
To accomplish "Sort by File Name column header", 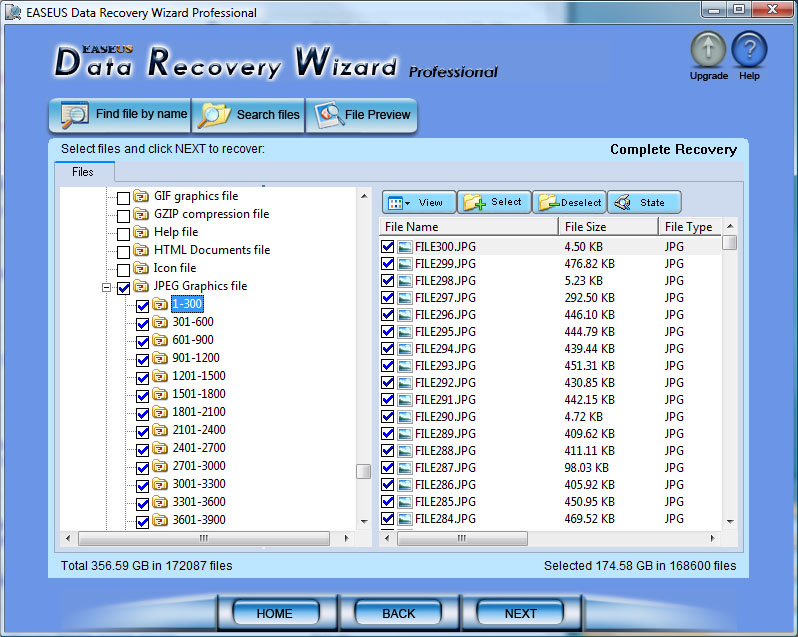I will (x=469, y=227).
